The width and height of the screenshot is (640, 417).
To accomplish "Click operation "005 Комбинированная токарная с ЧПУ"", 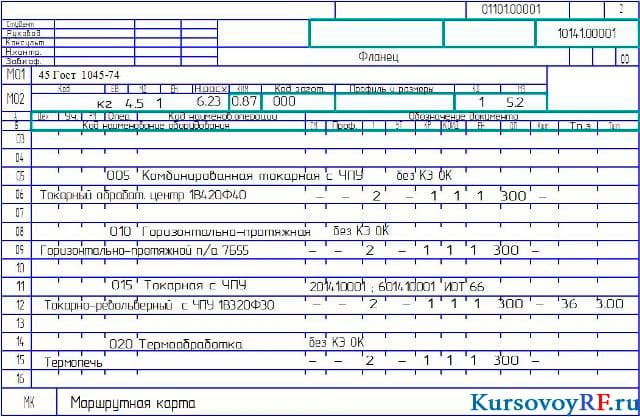I will point(234,176).
